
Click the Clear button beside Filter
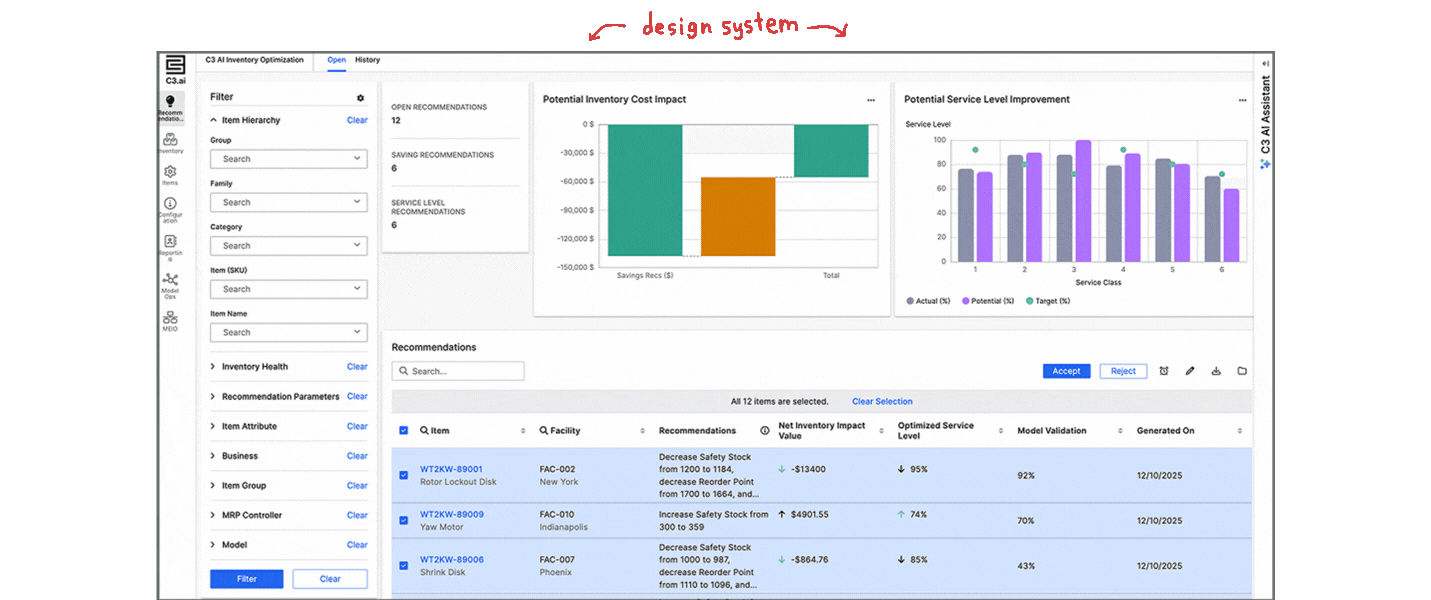coord(330,579)
